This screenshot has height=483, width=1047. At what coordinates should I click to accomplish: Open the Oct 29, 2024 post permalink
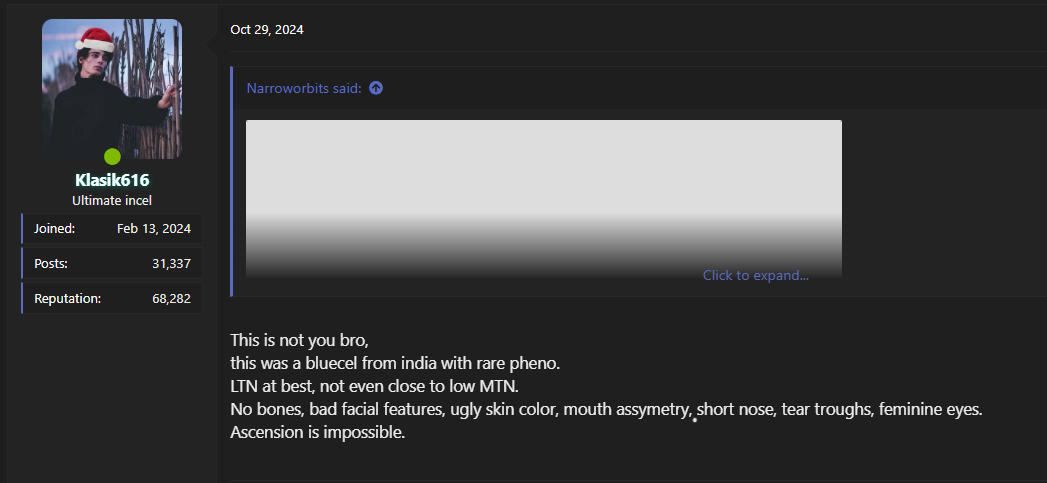pyautogui.click(x=267, y=30)
